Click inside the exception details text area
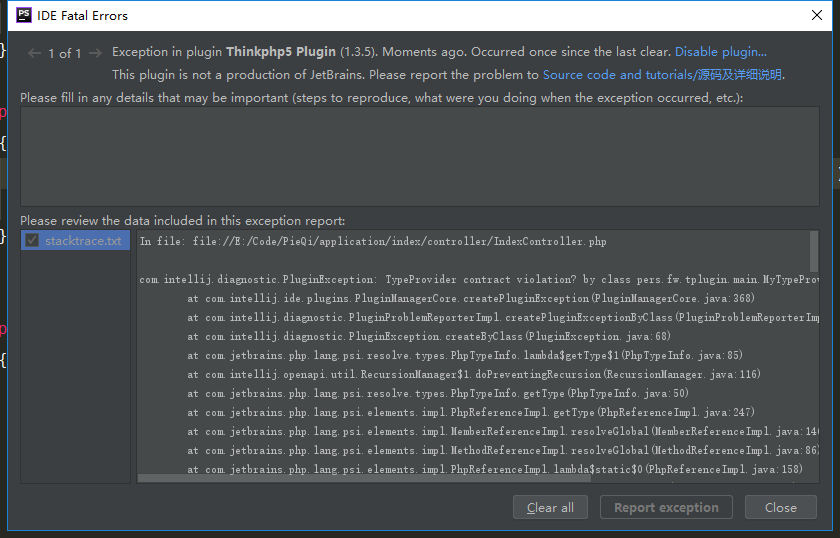 coord(419,156)
